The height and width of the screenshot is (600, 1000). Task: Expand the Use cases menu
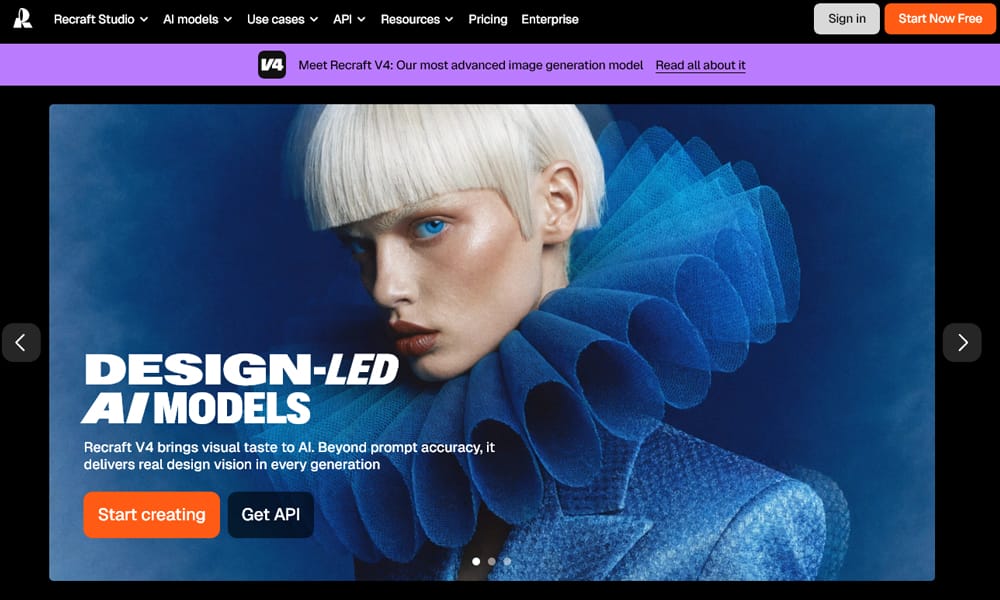point(282,19)
